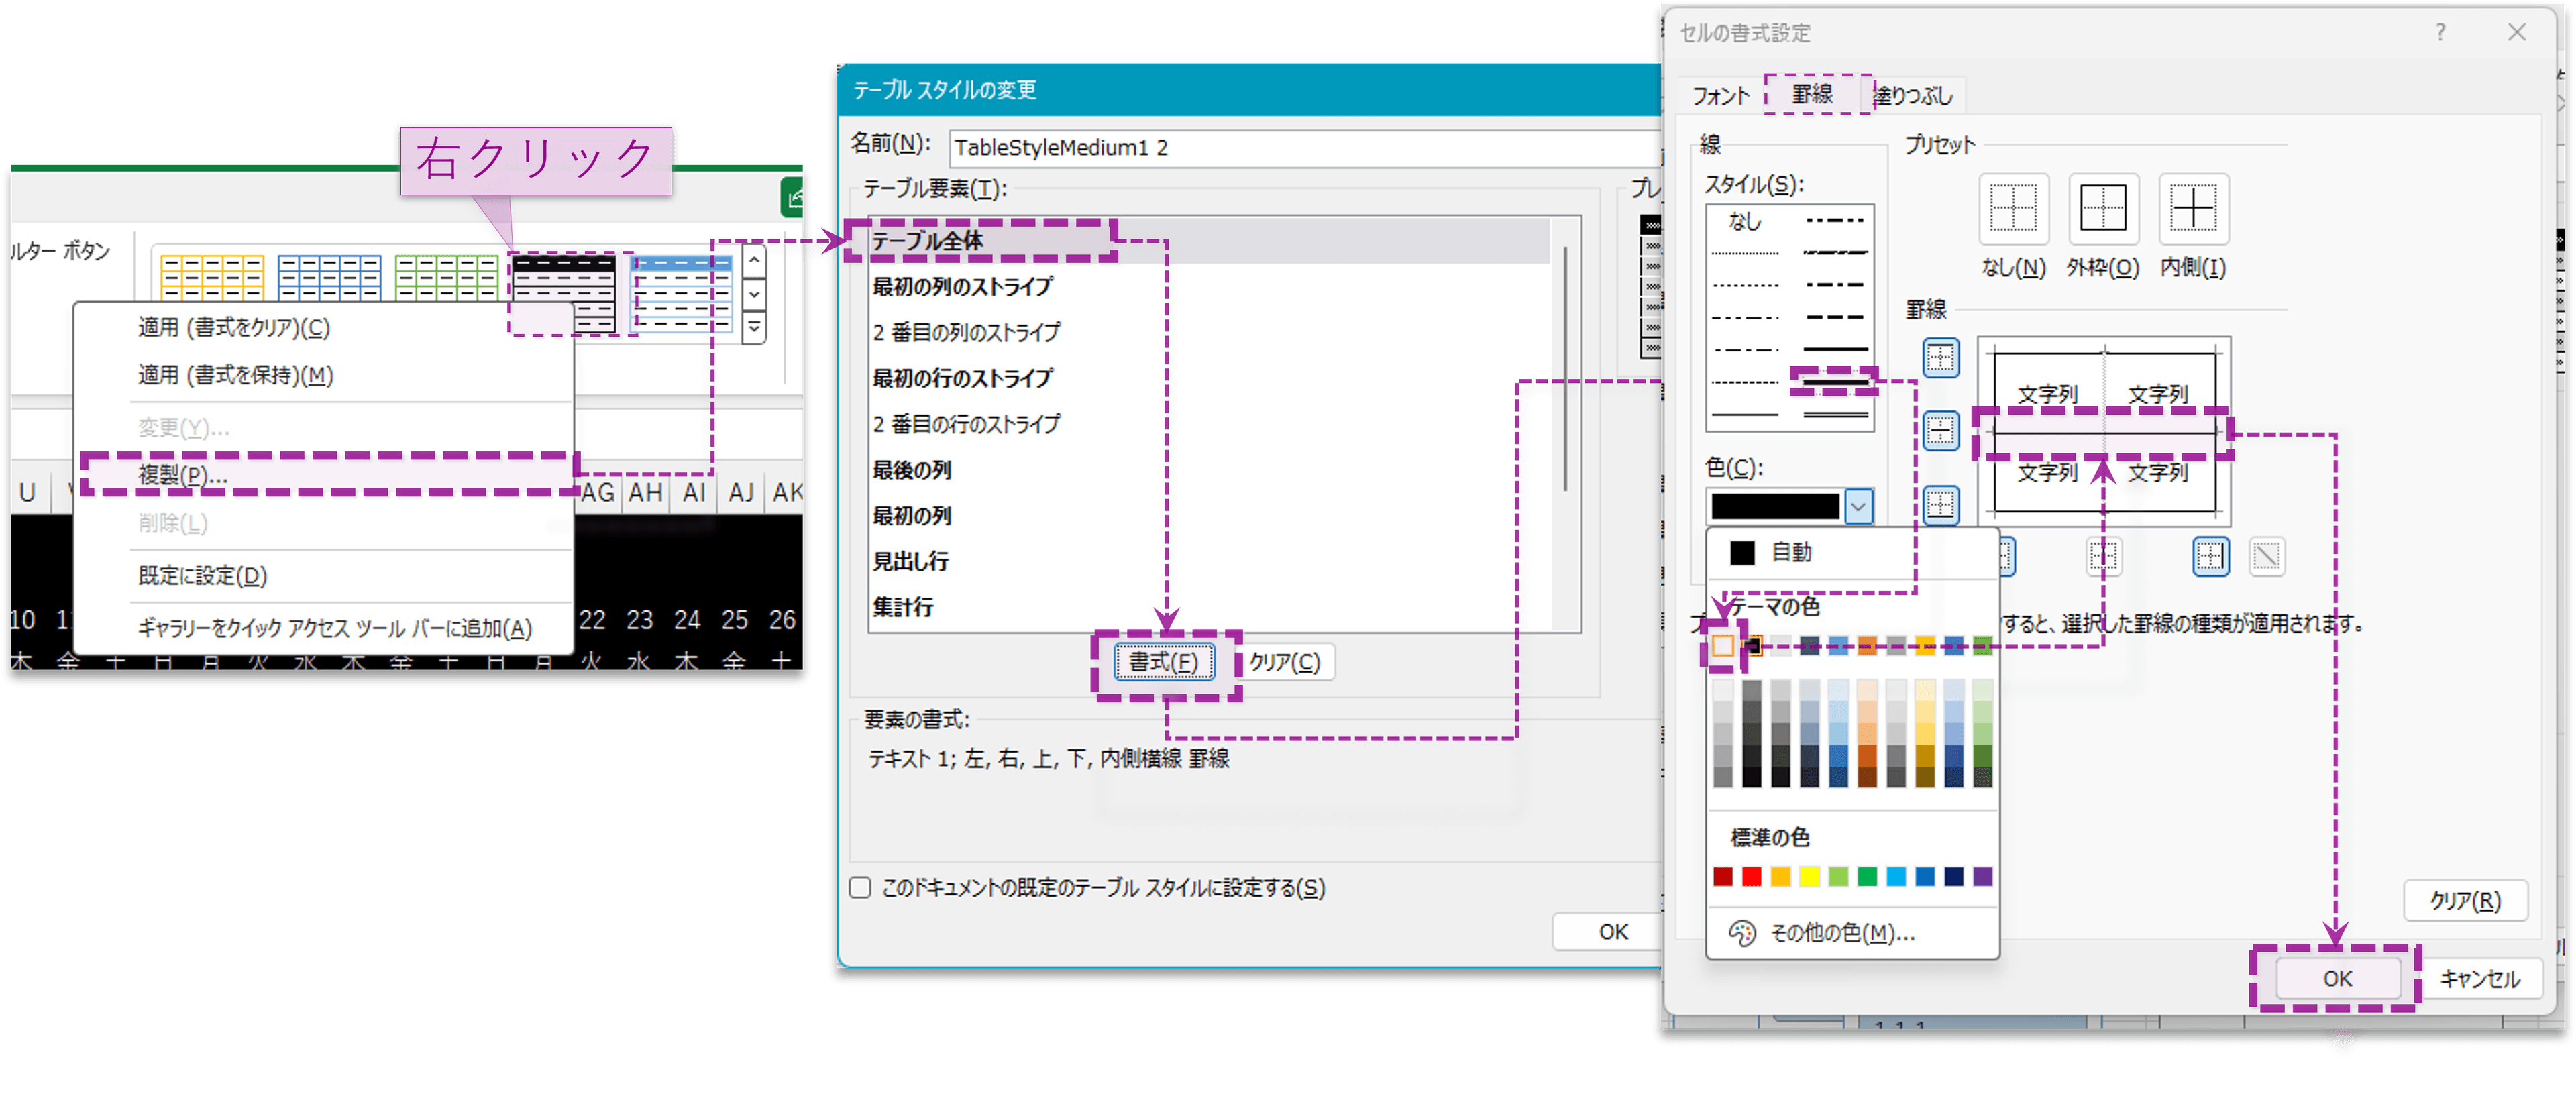Choose 複製(P)... from the context menu
2576x1098 pixels.
183,475
